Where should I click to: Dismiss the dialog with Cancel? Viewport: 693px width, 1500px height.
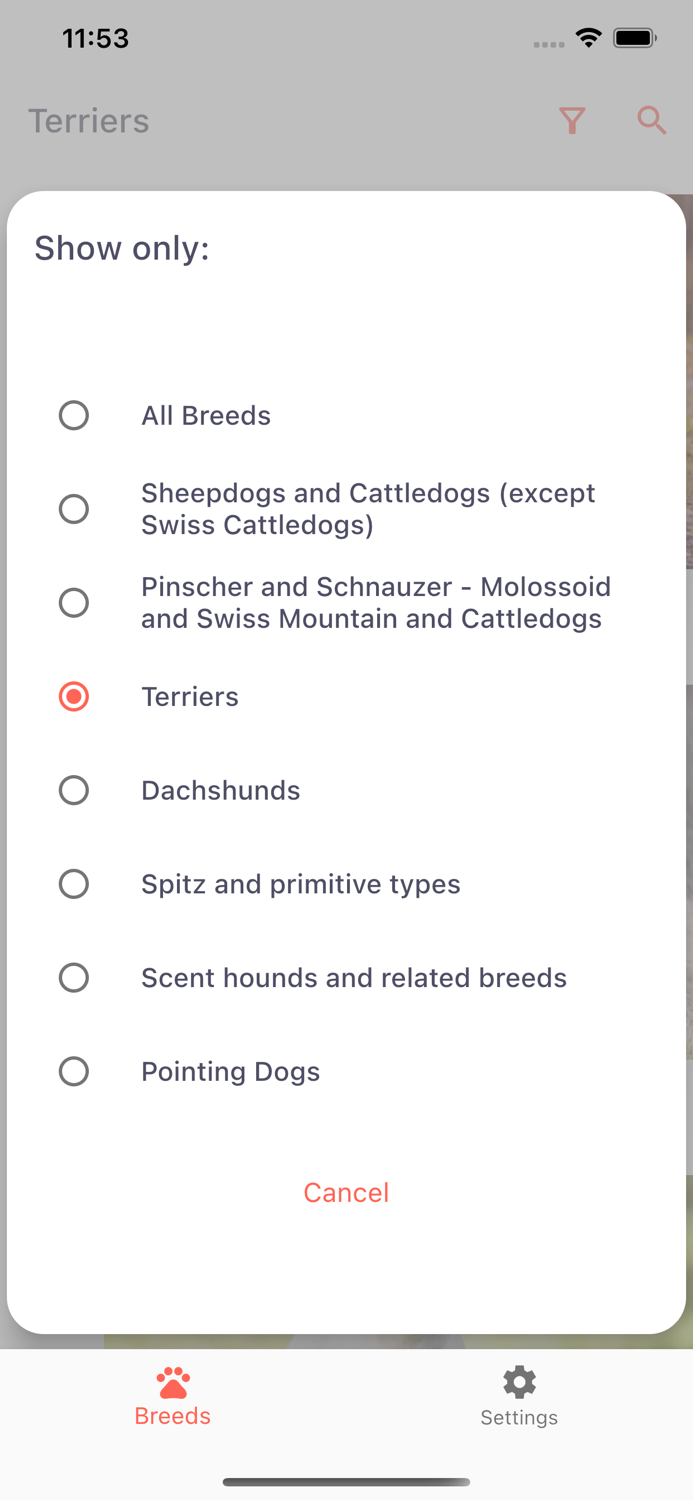(346, 1192)
